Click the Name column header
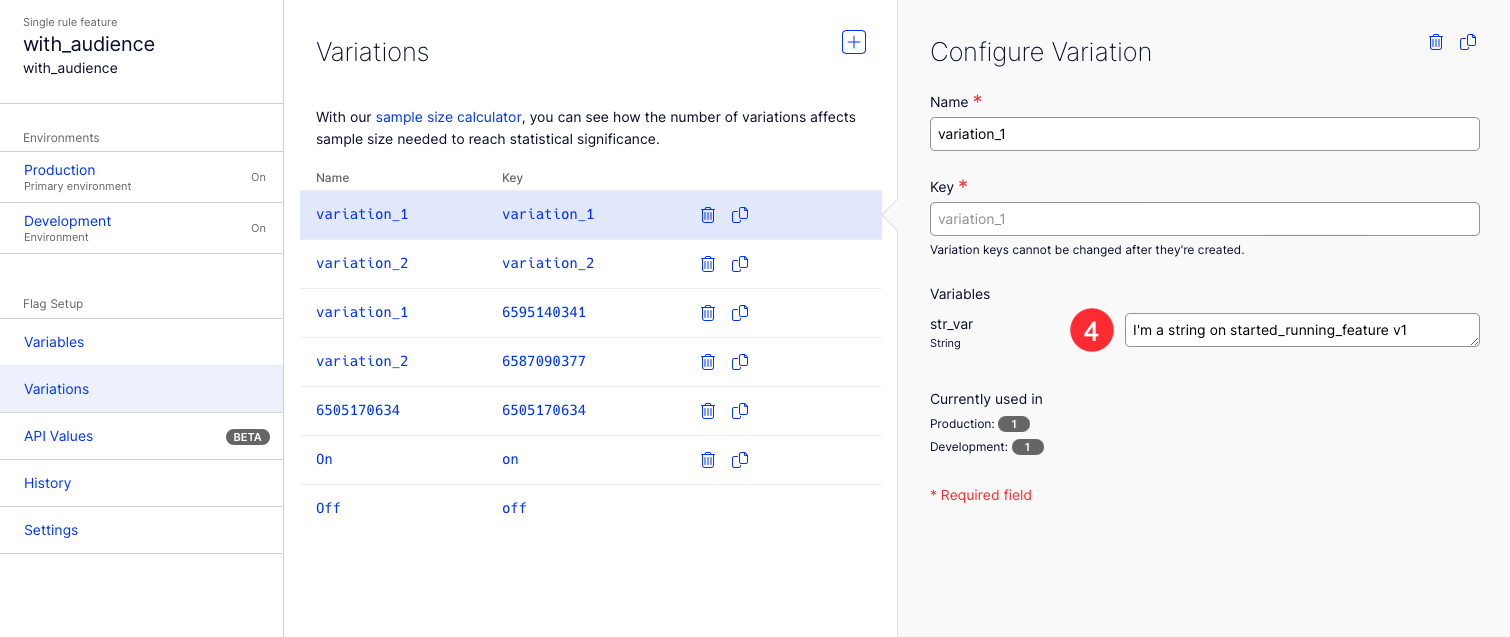This screenshot has height=637, width=1510. click(333, 178)
